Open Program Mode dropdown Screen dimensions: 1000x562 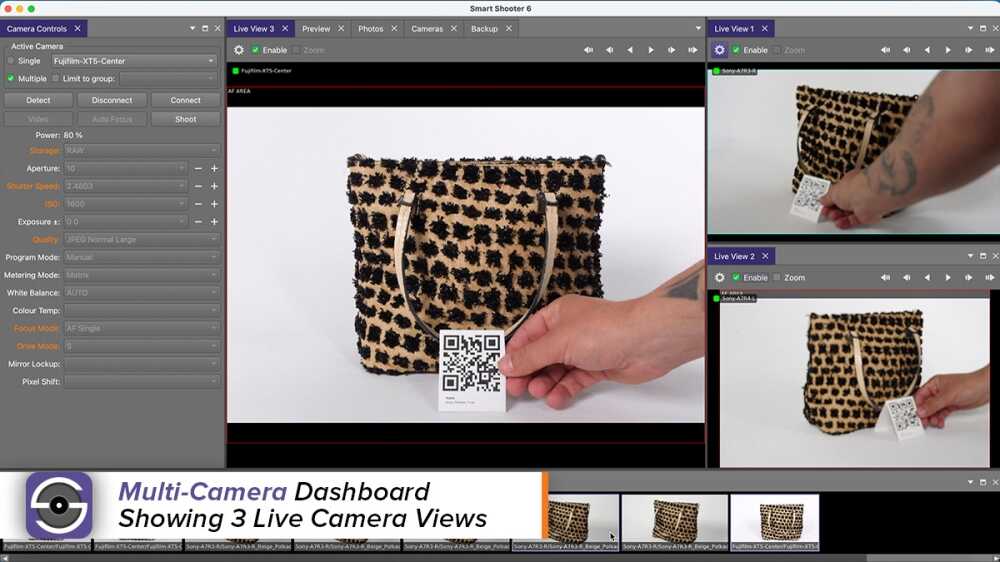[141, 257]
